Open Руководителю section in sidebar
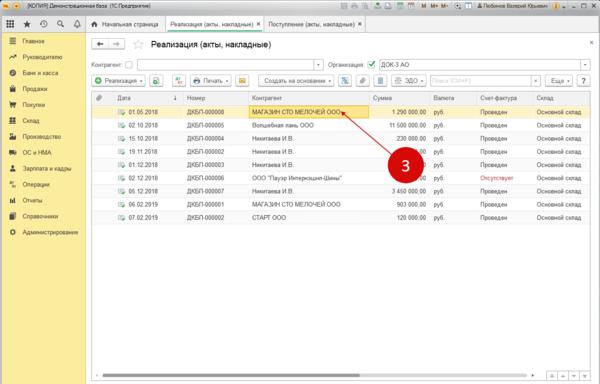This screenshot has width=600, height=384. 42,57
